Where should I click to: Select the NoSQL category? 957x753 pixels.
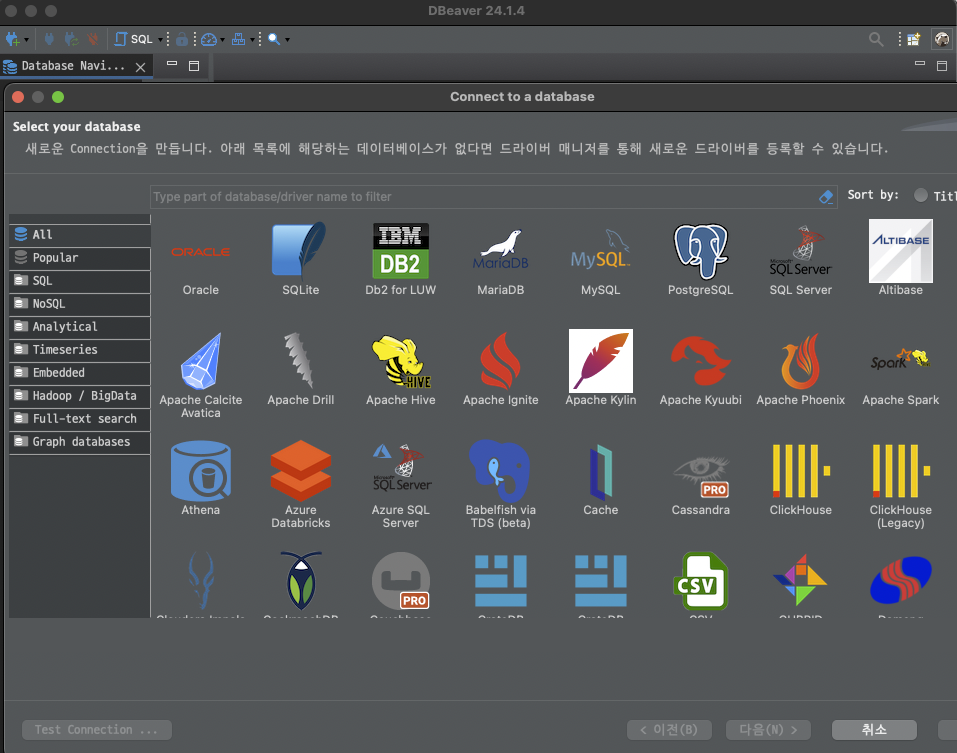click(80, 304)
